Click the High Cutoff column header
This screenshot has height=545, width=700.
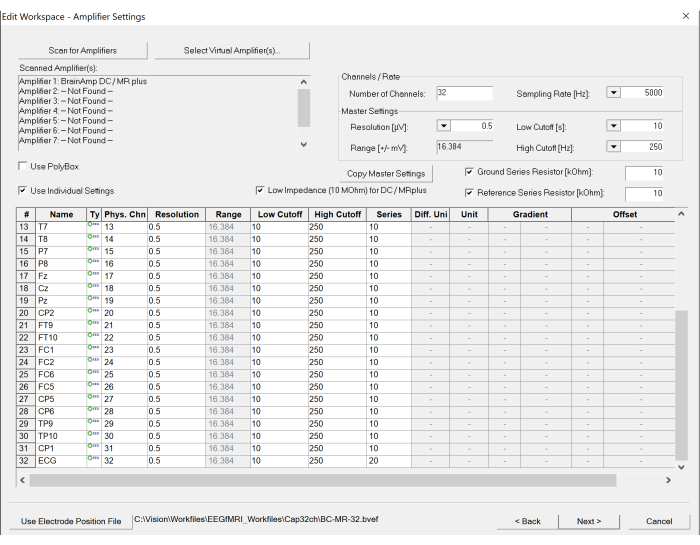(338, 214)
